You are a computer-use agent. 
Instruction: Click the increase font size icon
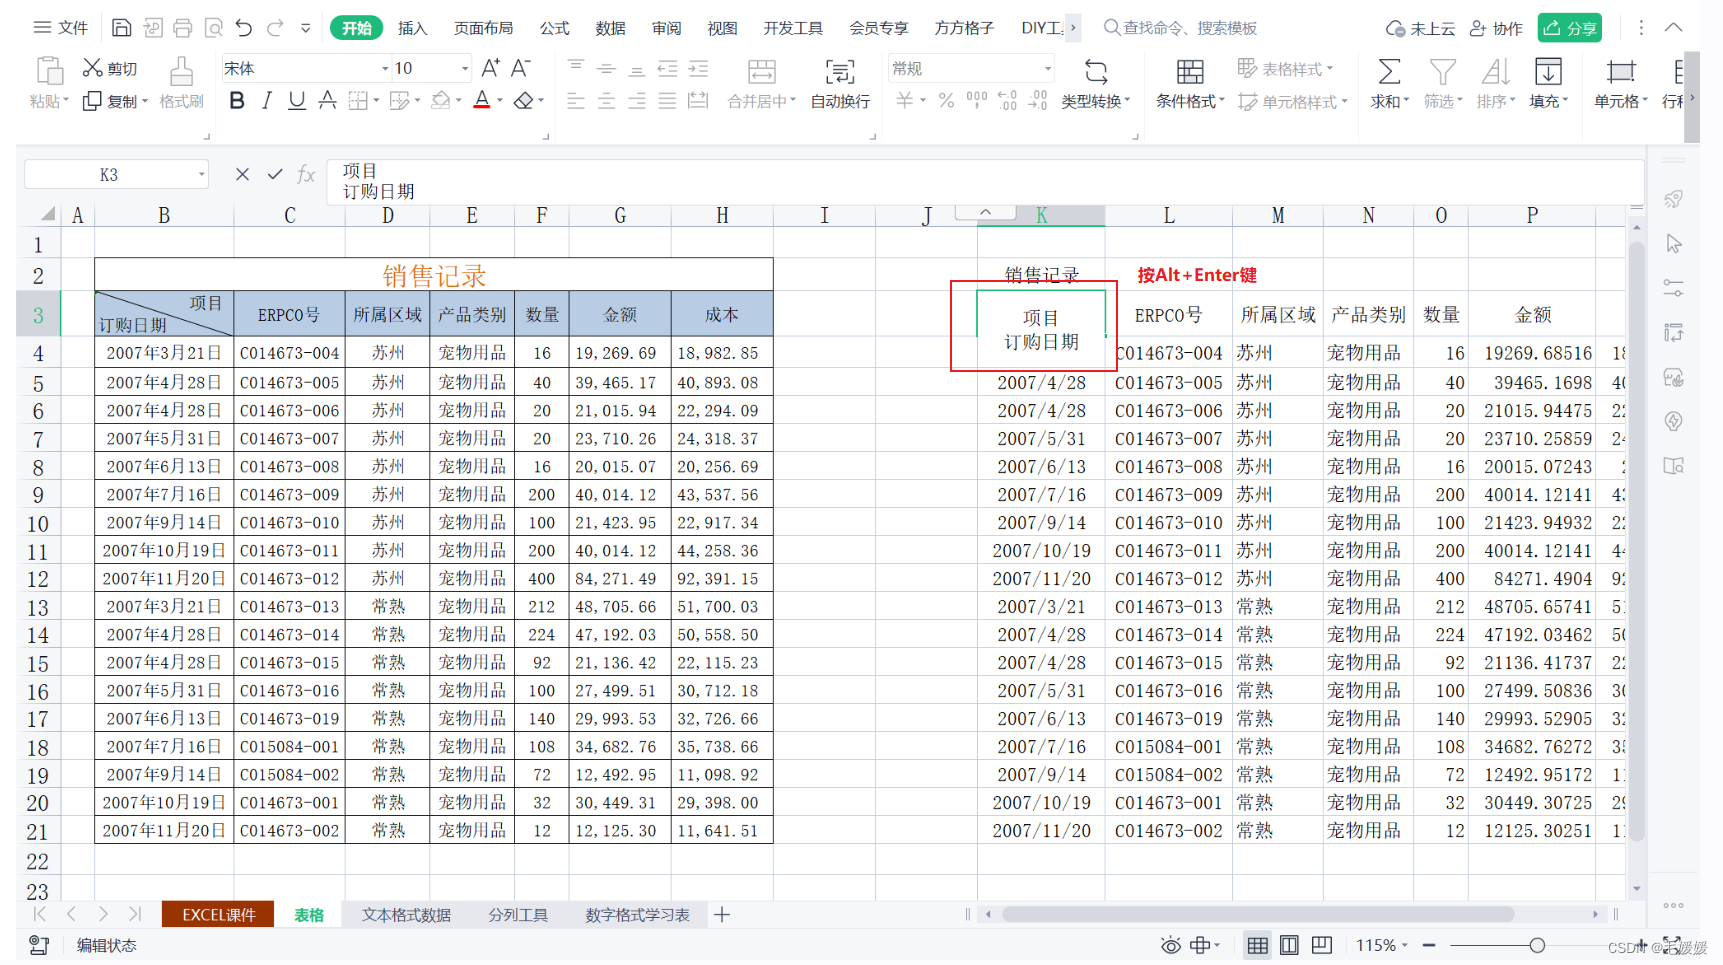click(490, 68)
